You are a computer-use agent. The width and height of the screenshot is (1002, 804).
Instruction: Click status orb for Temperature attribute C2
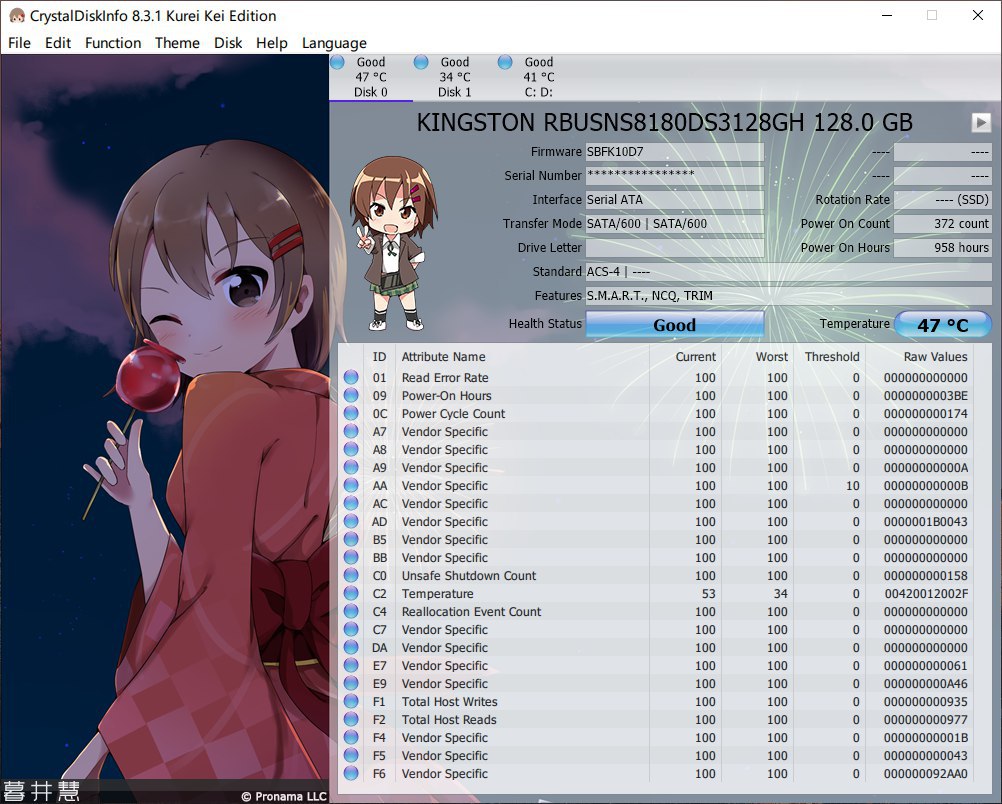point(351,593)
